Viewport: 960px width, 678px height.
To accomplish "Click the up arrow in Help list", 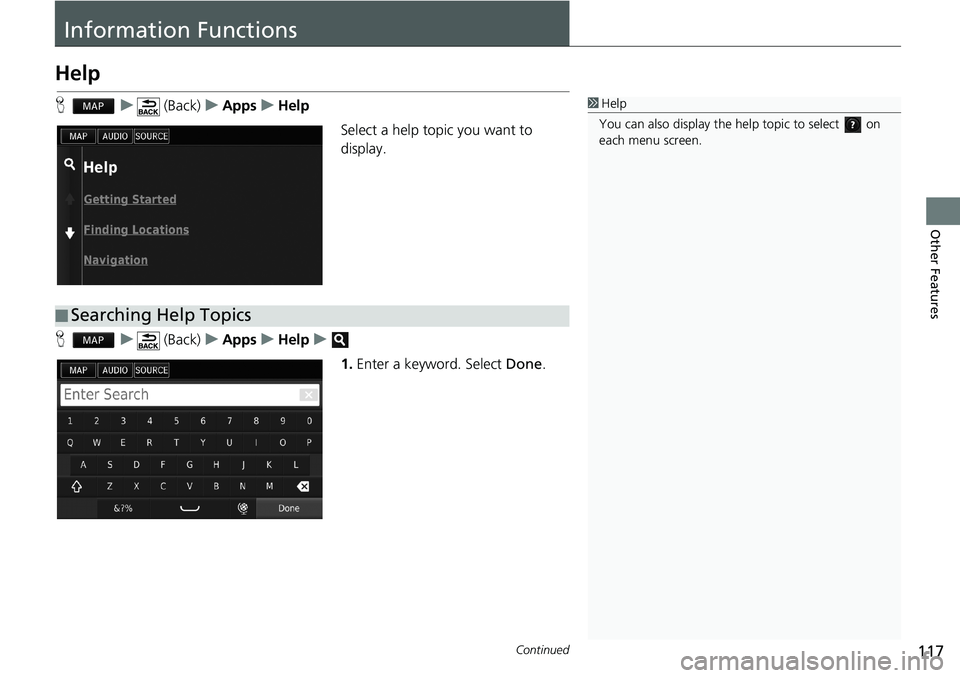I will [70, 199].
